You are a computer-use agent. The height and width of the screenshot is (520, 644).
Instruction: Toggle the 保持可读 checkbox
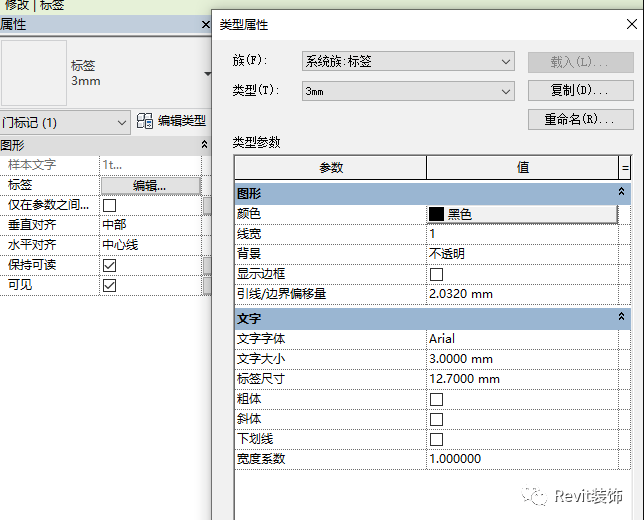[110, 266]
